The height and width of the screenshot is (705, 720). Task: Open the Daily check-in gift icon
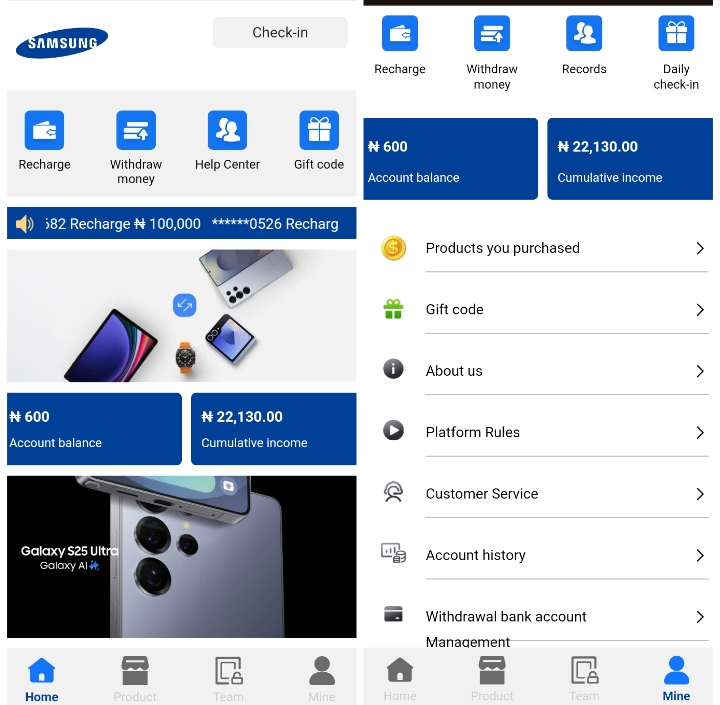click(x=676, y=33)
